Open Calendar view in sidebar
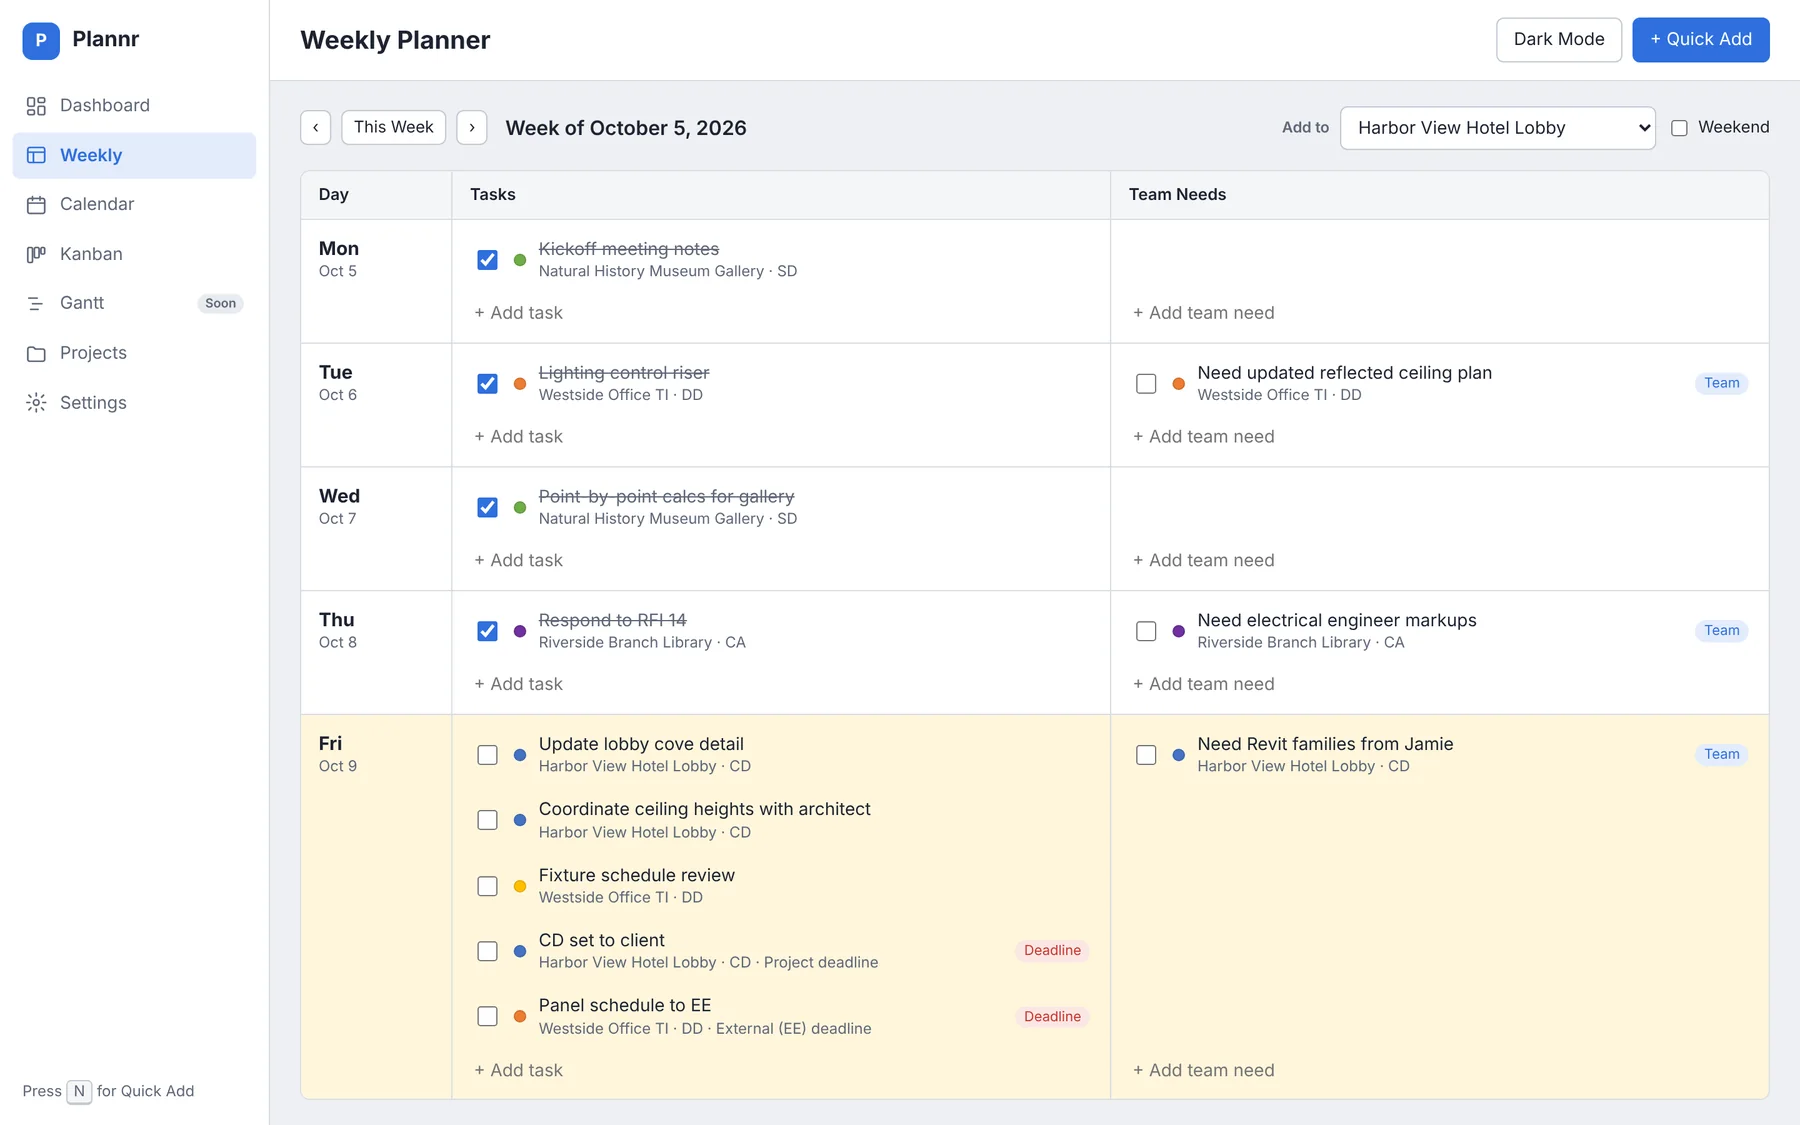Image resolution: width=1800 pixels, height=1125 pixels. pos(134,205)
